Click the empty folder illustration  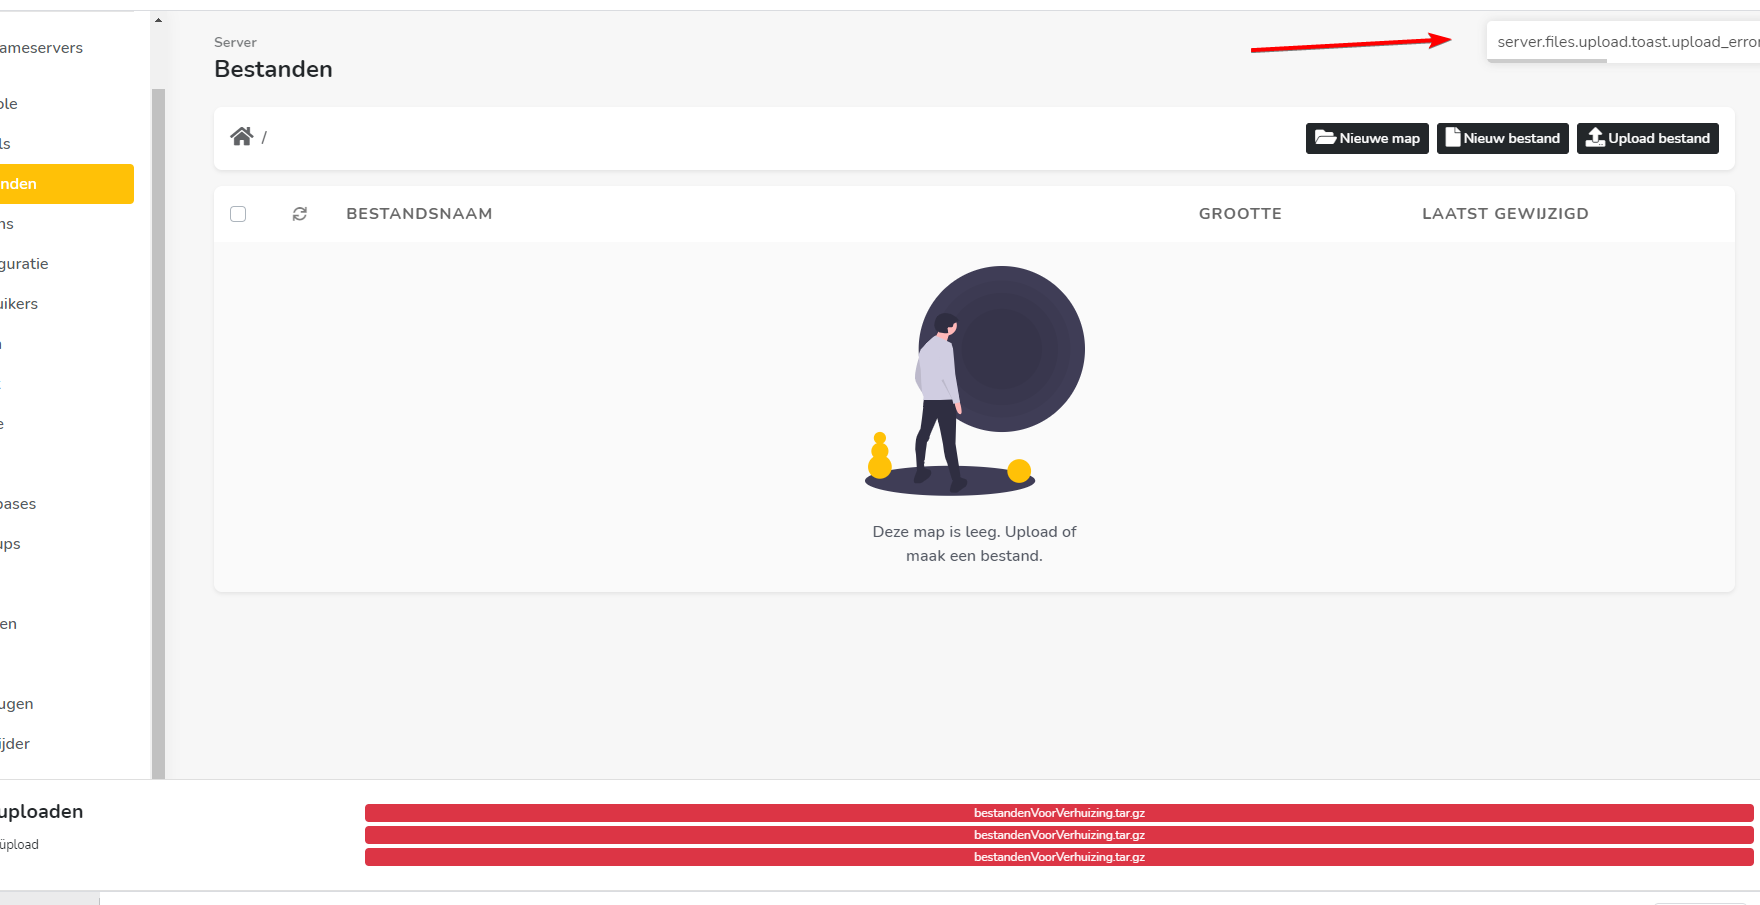point(975,380)
